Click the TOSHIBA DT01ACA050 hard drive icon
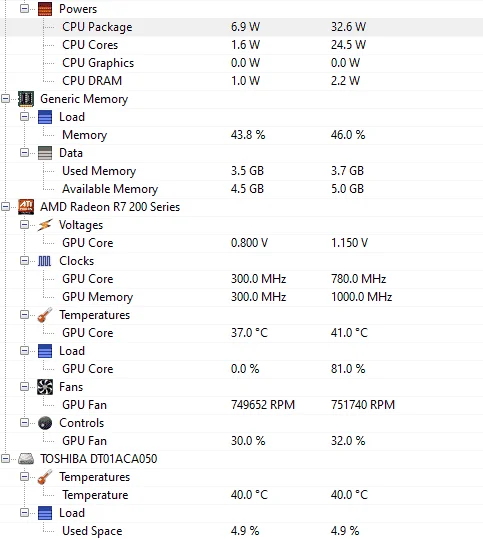 (26, 459)
